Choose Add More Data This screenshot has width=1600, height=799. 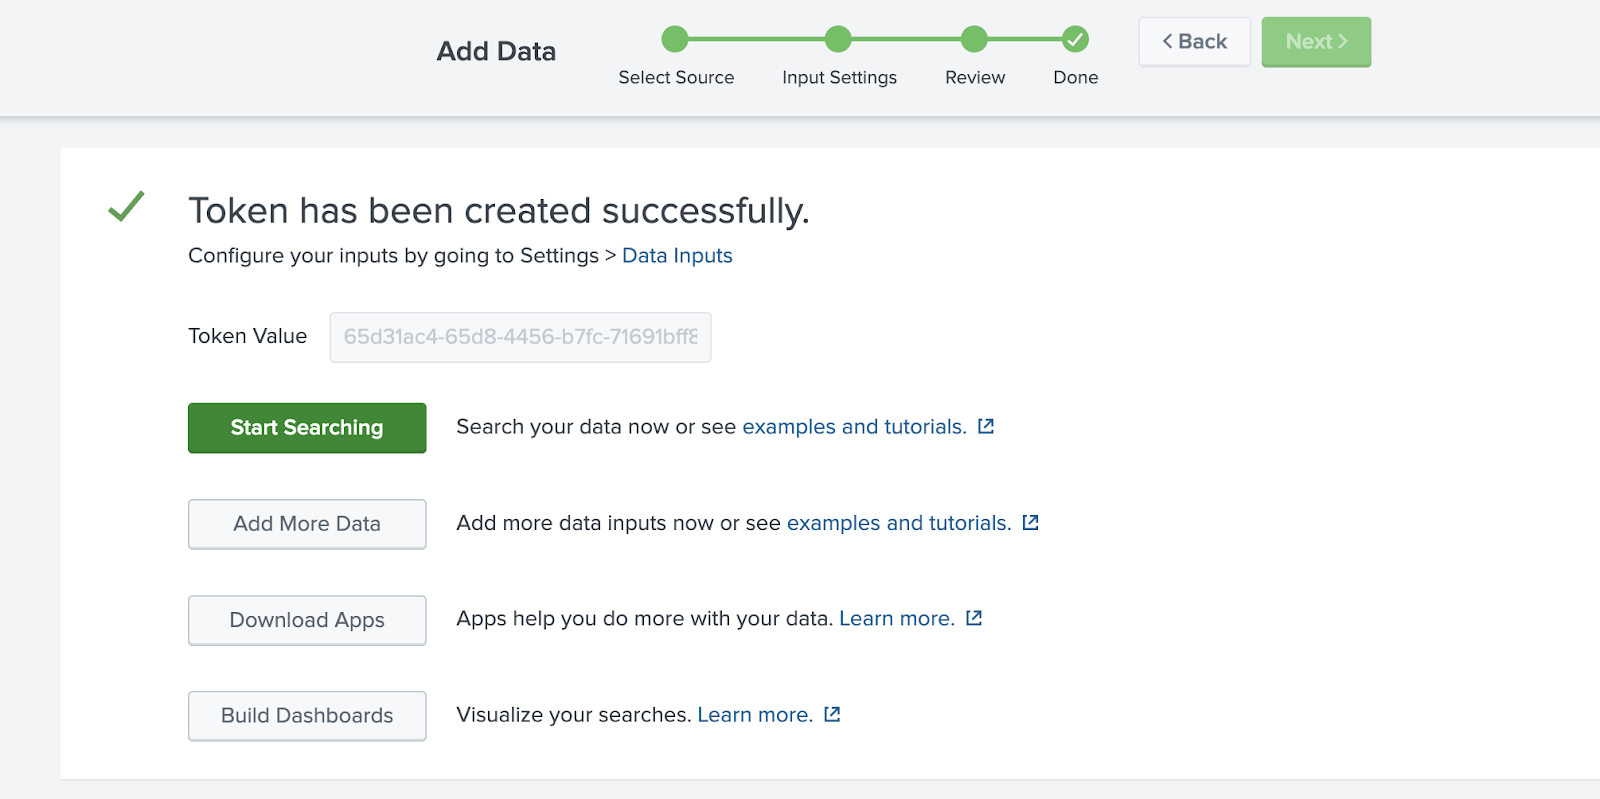pyautogui.click(x=307, y=524)
